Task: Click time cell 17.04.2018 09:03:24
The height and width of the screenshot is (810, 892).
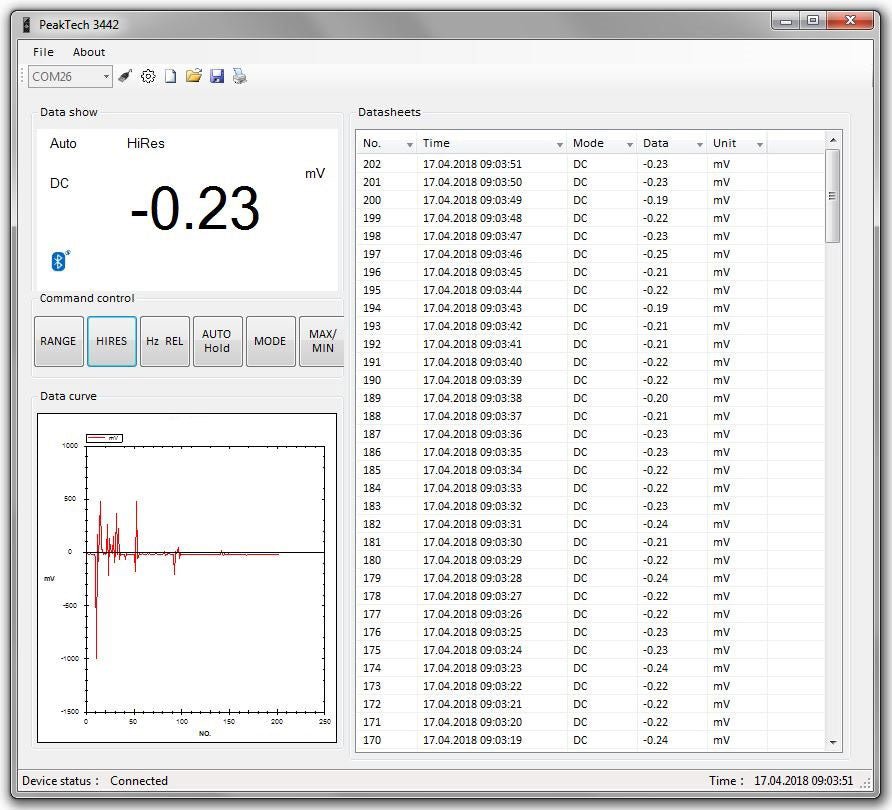Action: pyautogui.click(x=472, y=650)
